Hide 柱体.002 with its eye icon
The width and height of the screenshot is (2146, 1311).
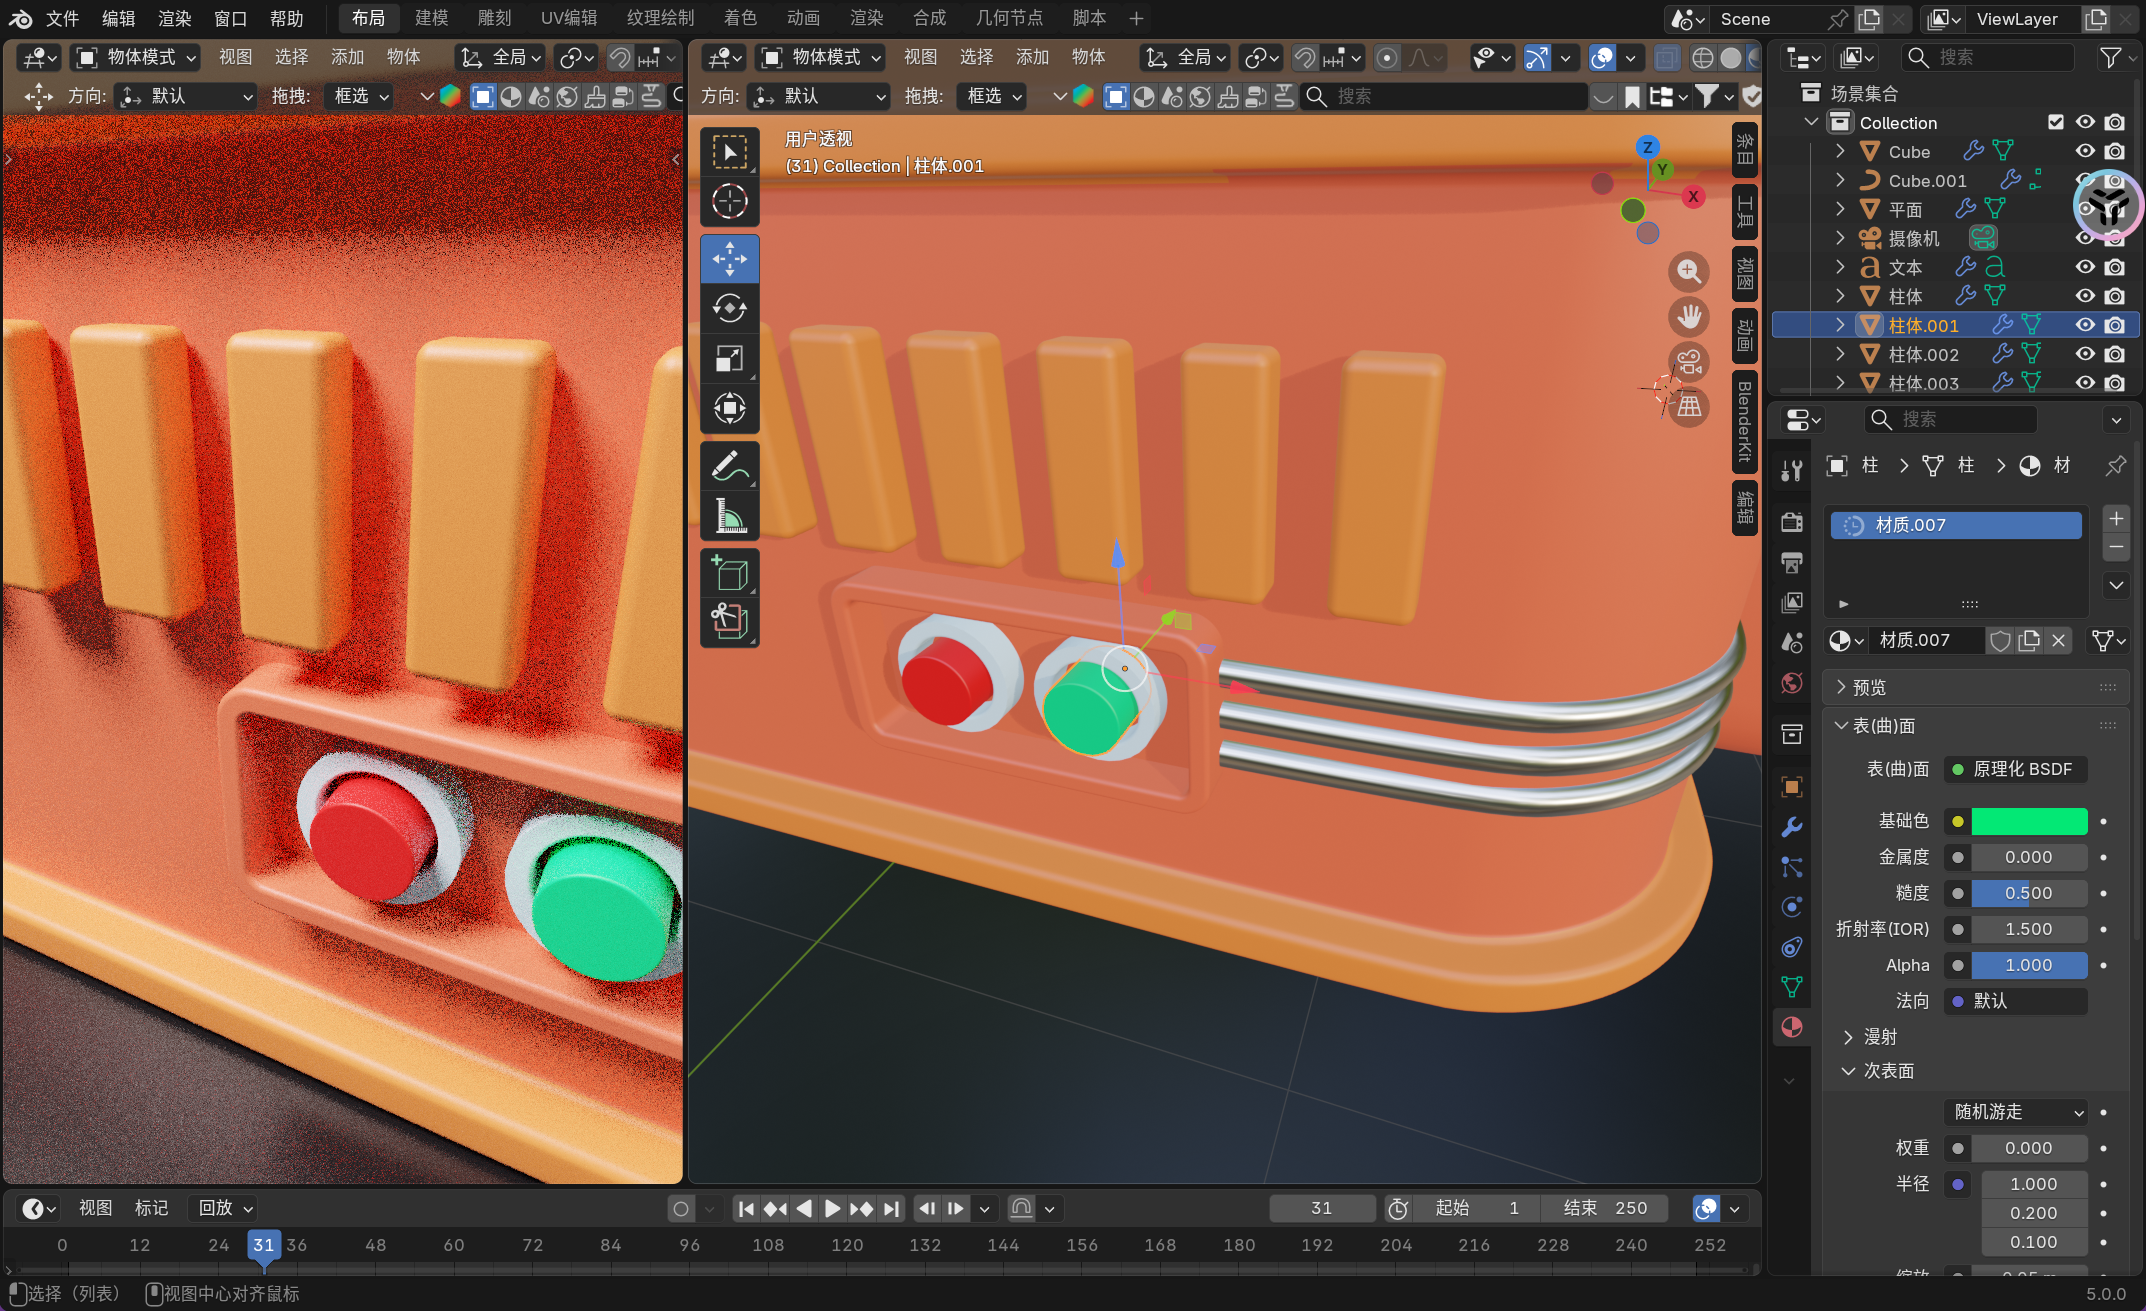click(x=2085, y=354)
